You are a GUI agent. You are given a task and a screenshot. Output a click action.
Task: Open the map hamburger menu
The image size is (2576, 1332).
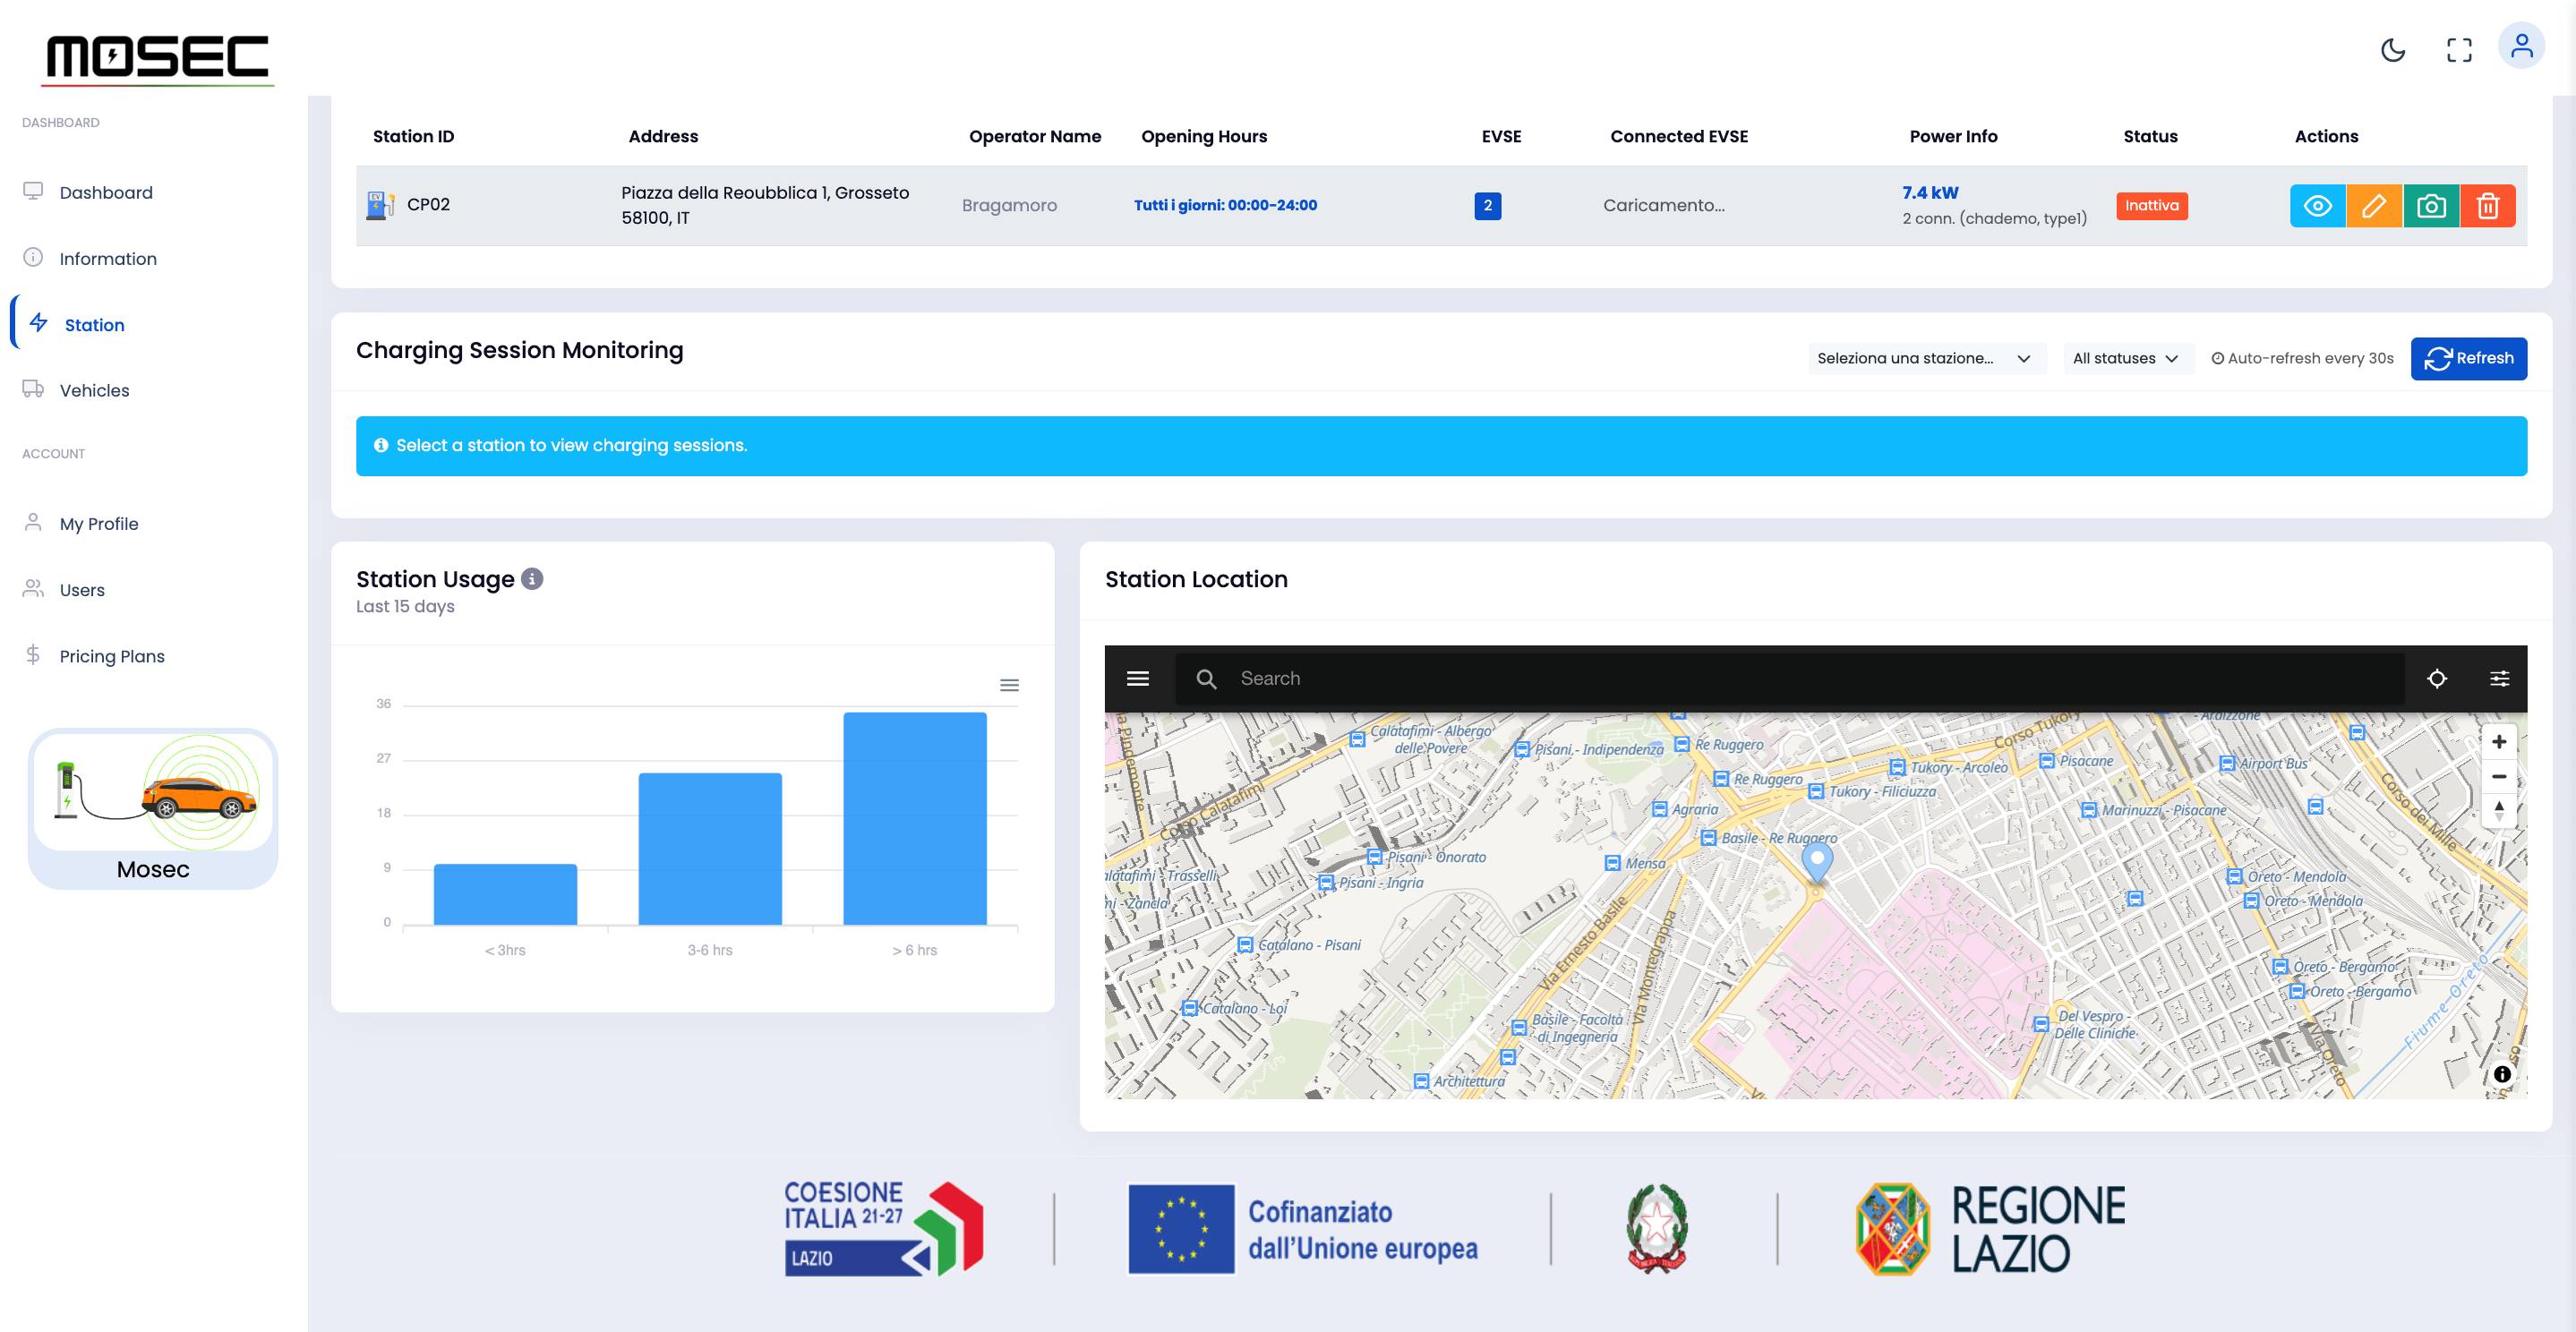(1138, 679)
